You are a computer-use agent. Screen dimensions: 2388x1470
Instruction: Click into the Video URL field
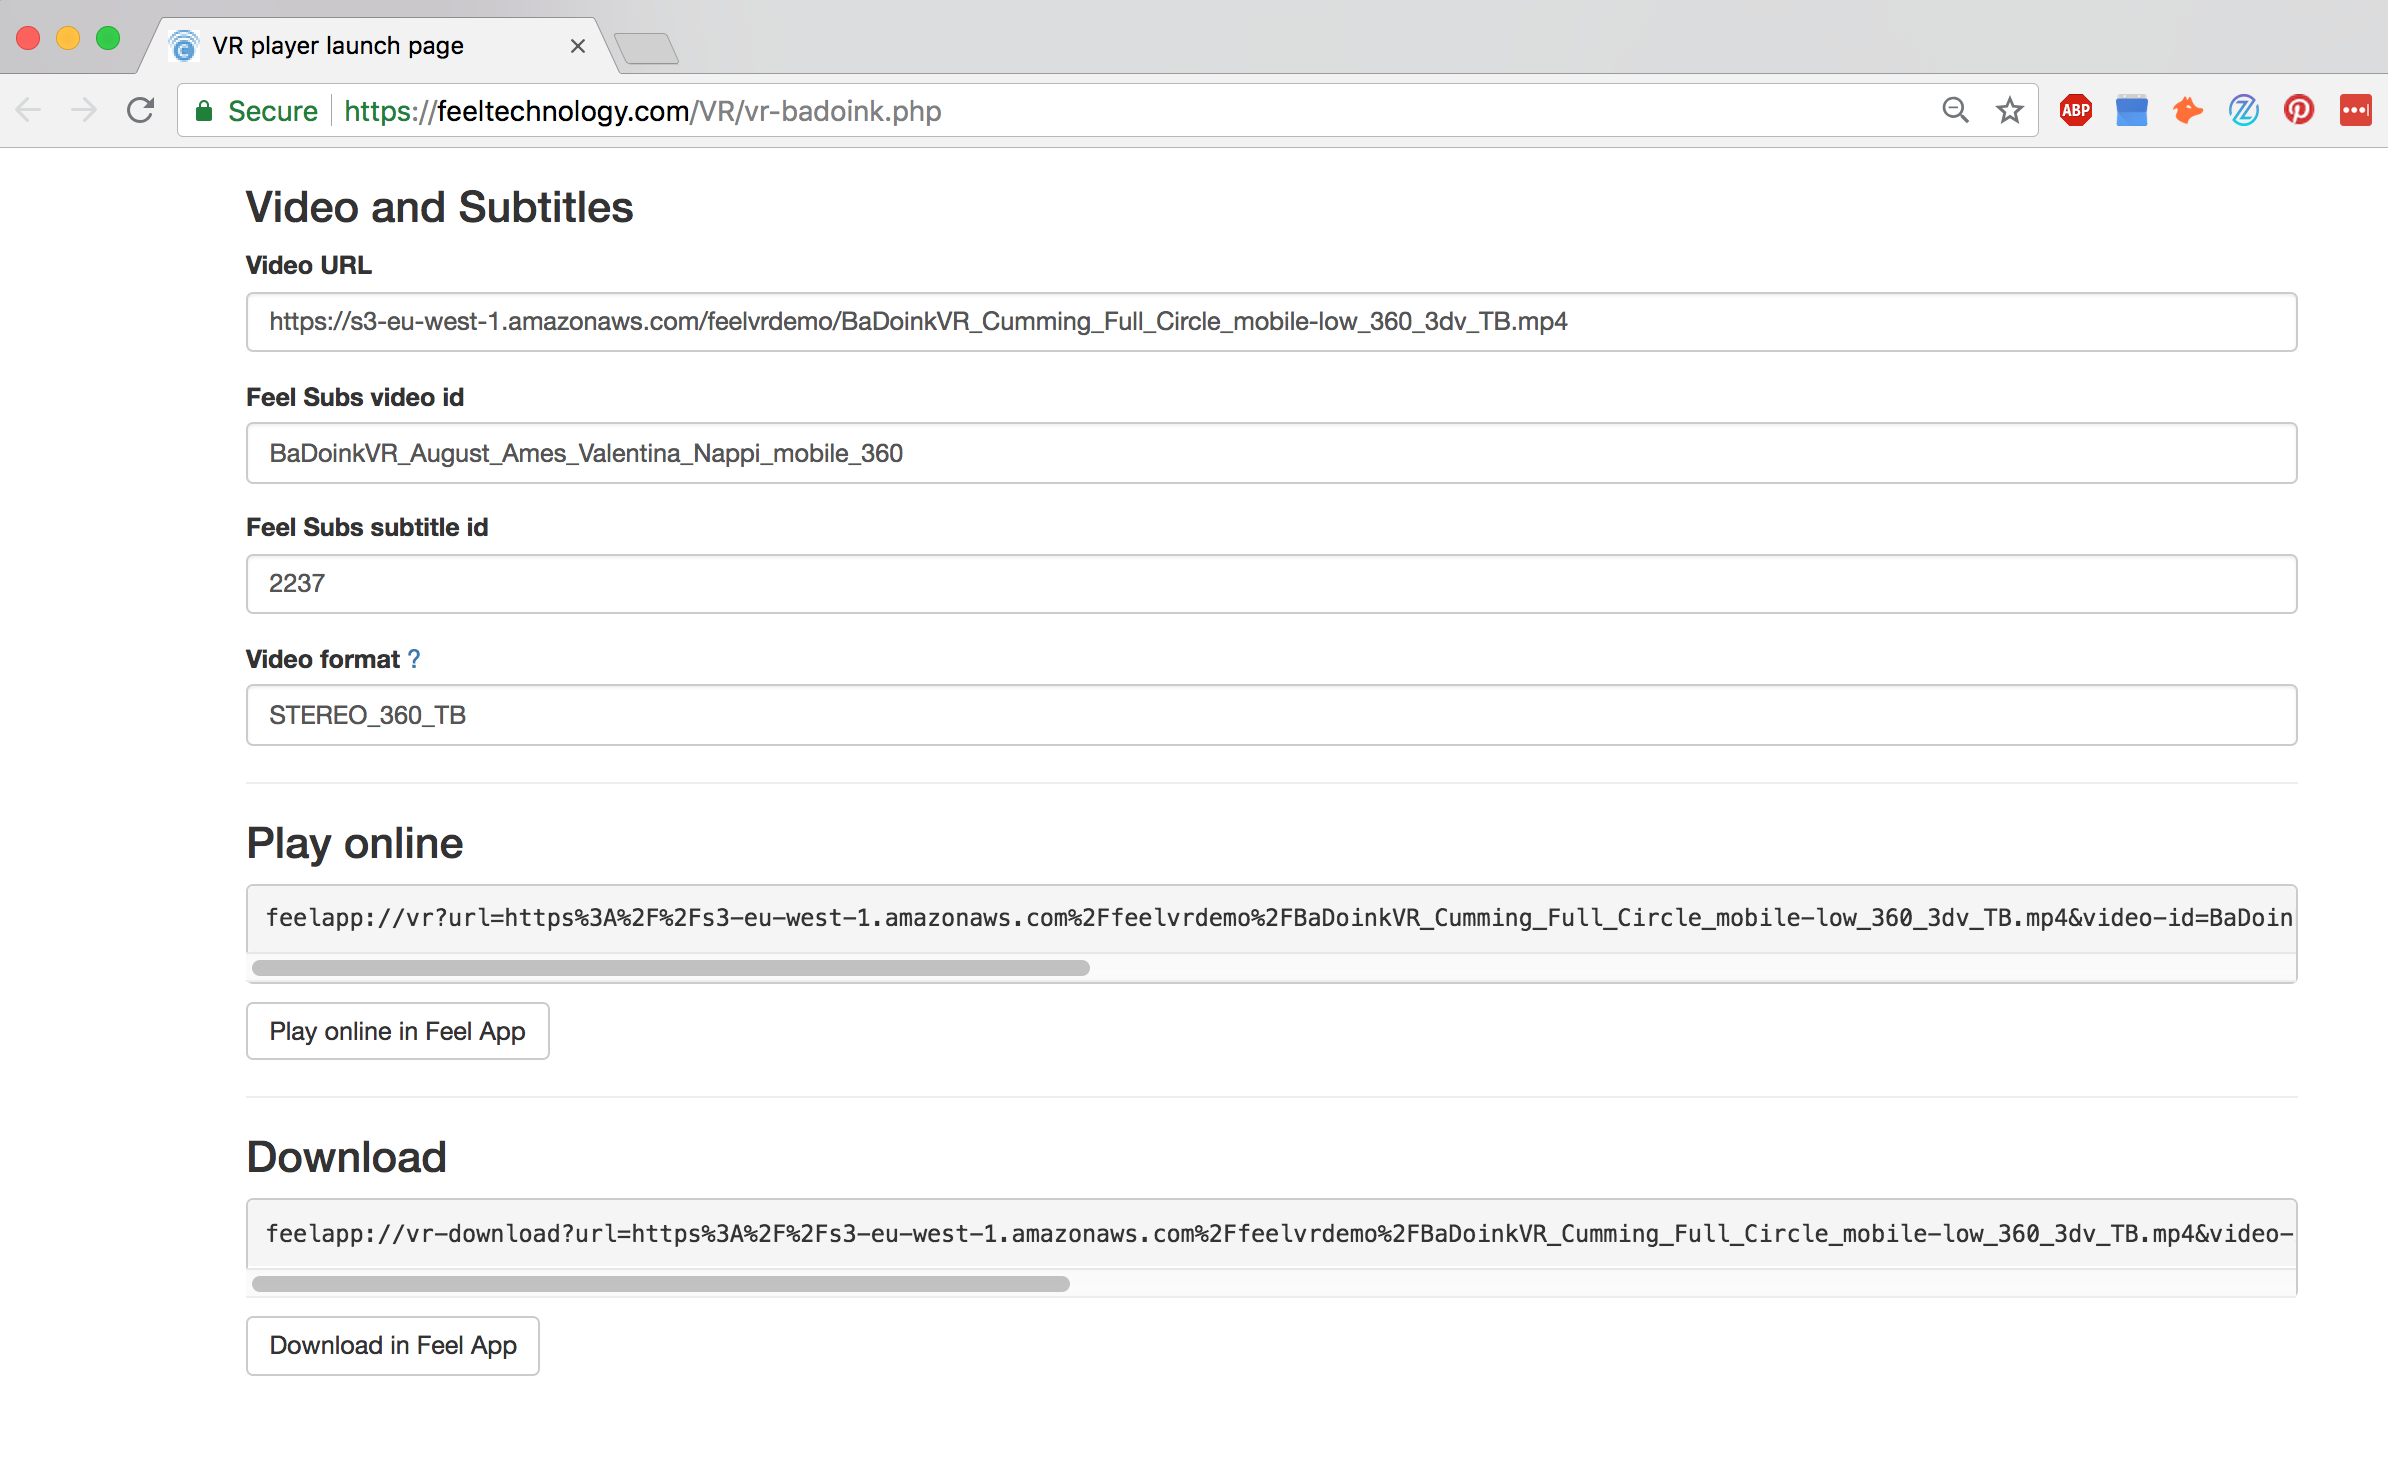1270,322
